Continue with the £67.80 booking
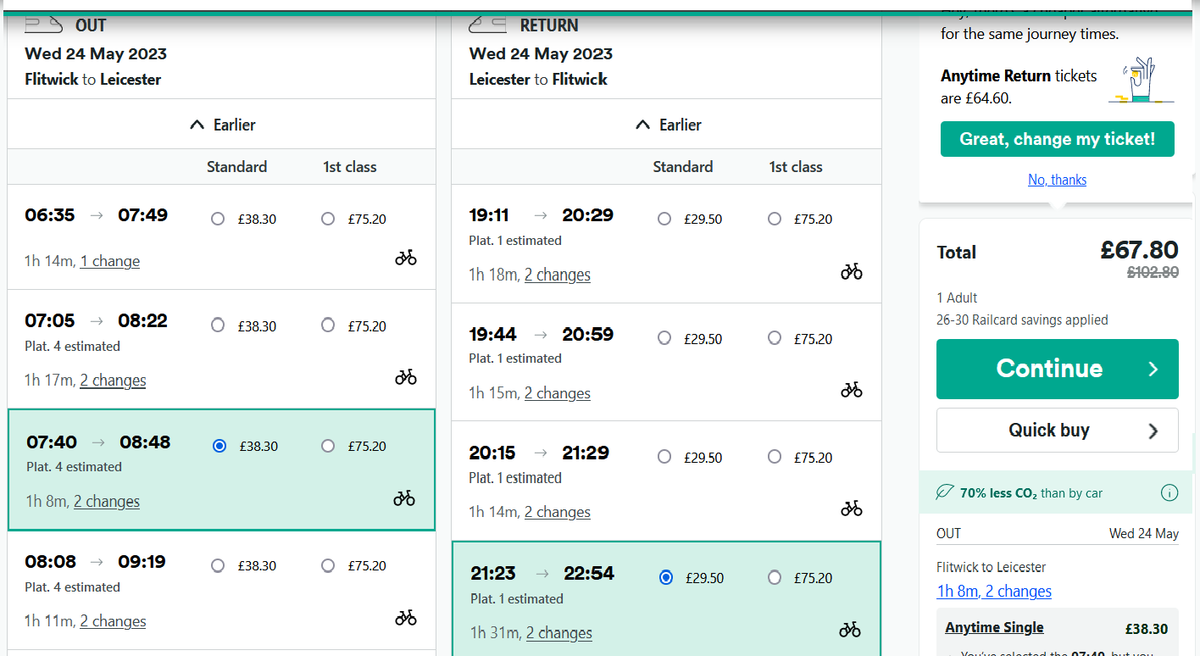Screen dimensions: 1200x656 click(1057, 369)
